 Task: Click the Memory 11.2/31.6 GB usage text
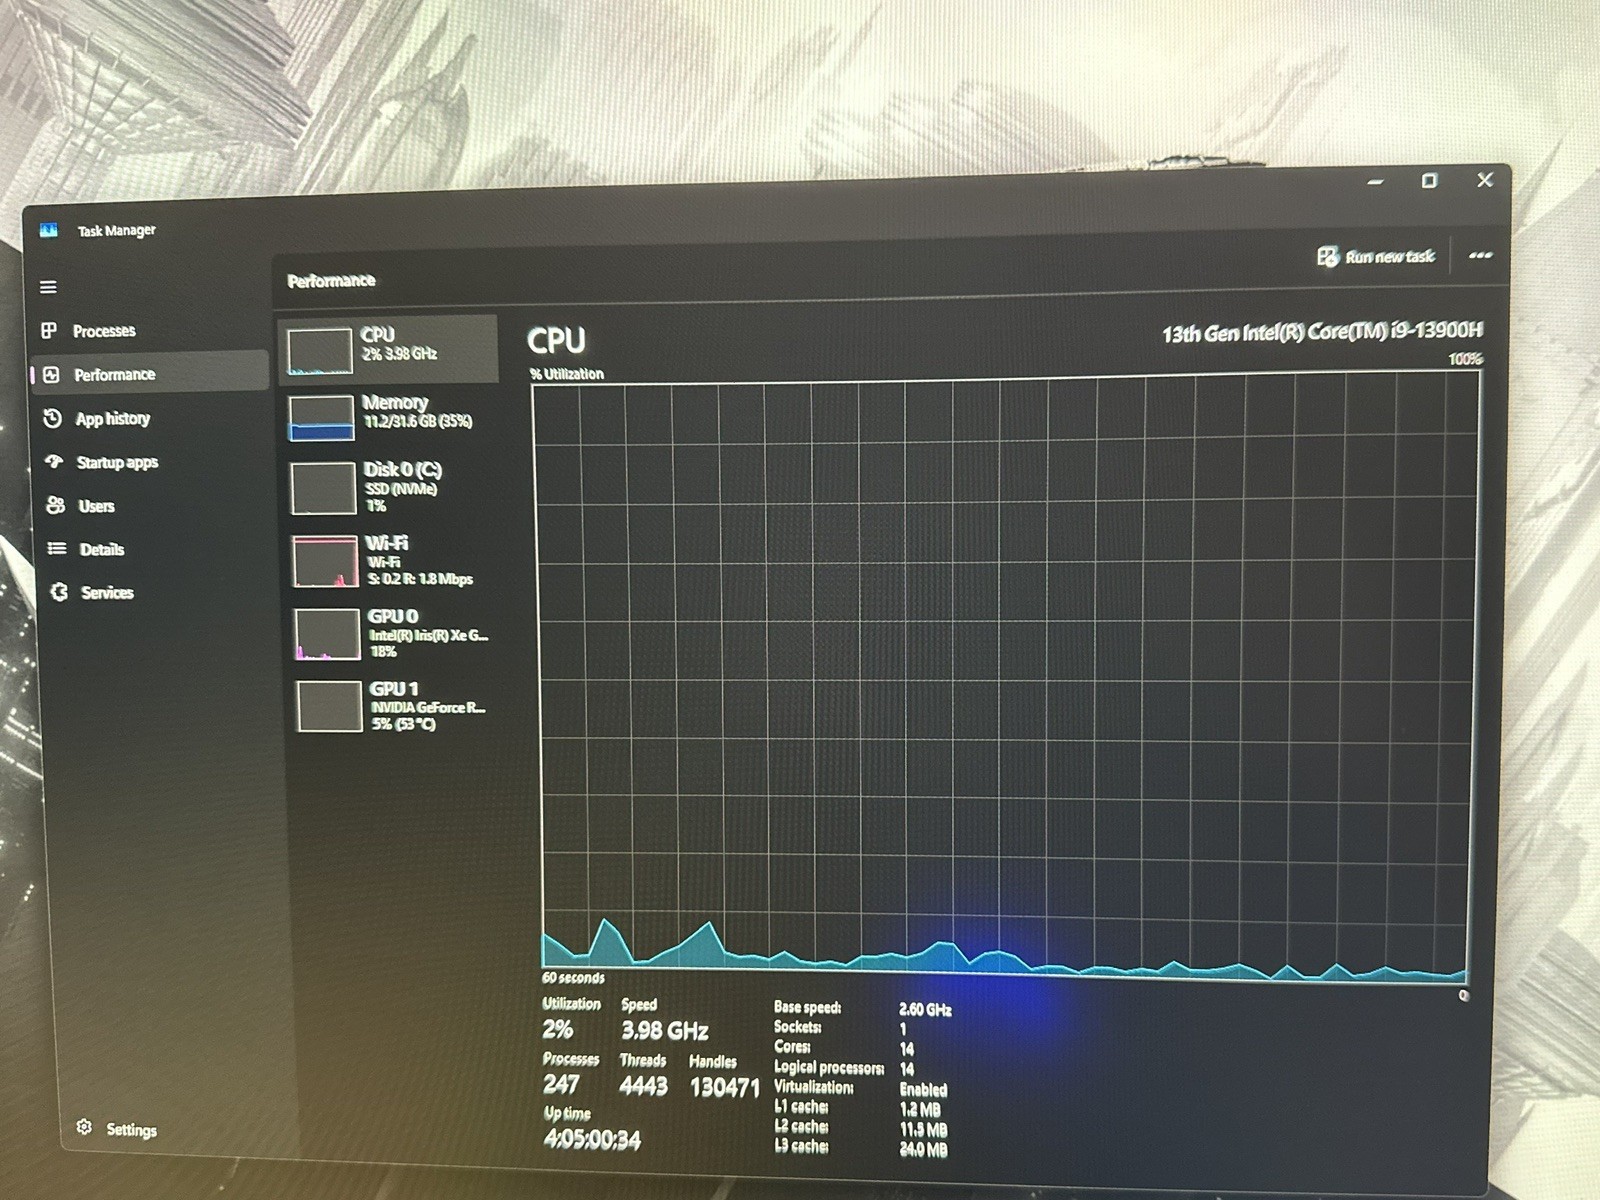(418, 422)
